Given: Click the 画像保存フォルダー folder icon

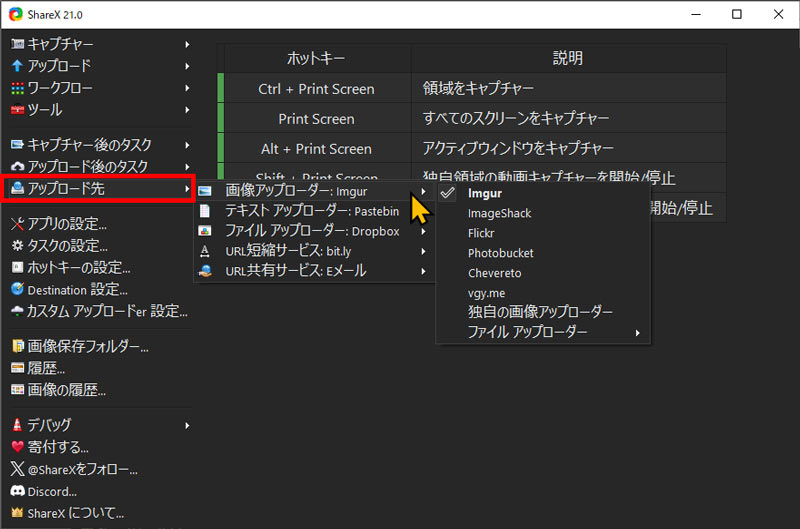Looking at the screenshot, I should 17,346.
